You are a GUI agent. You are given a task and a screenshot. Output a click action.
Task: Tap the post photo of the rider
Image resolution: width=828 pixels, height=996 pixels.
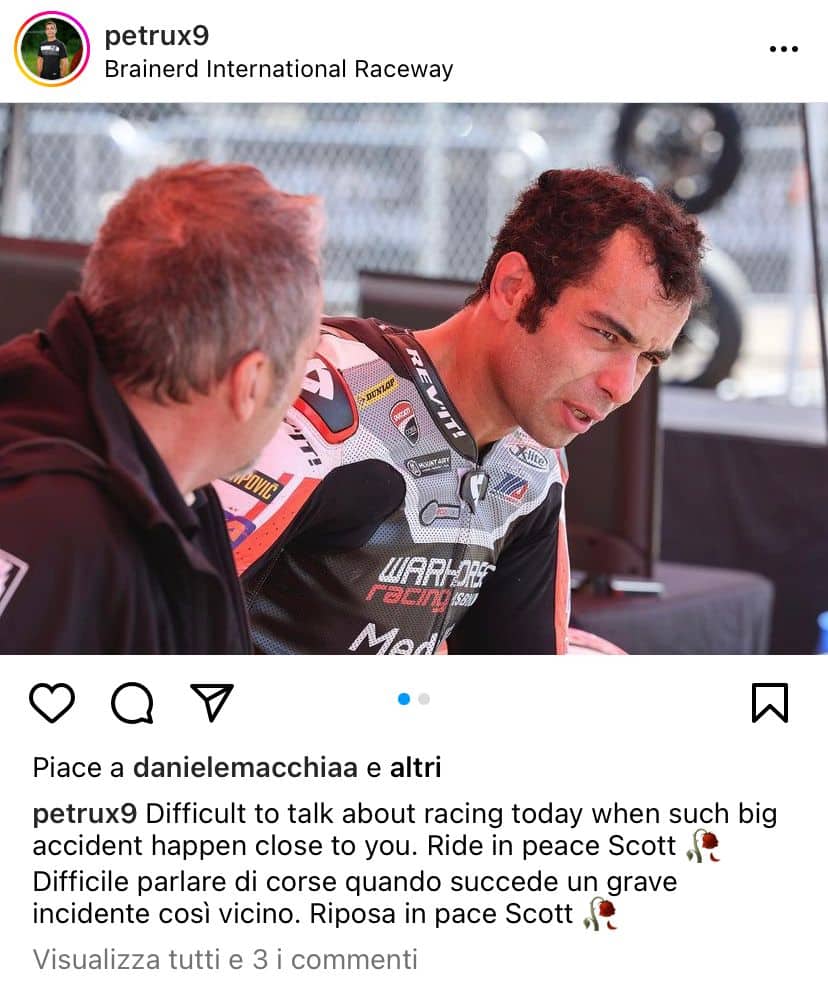coord(414,379)
